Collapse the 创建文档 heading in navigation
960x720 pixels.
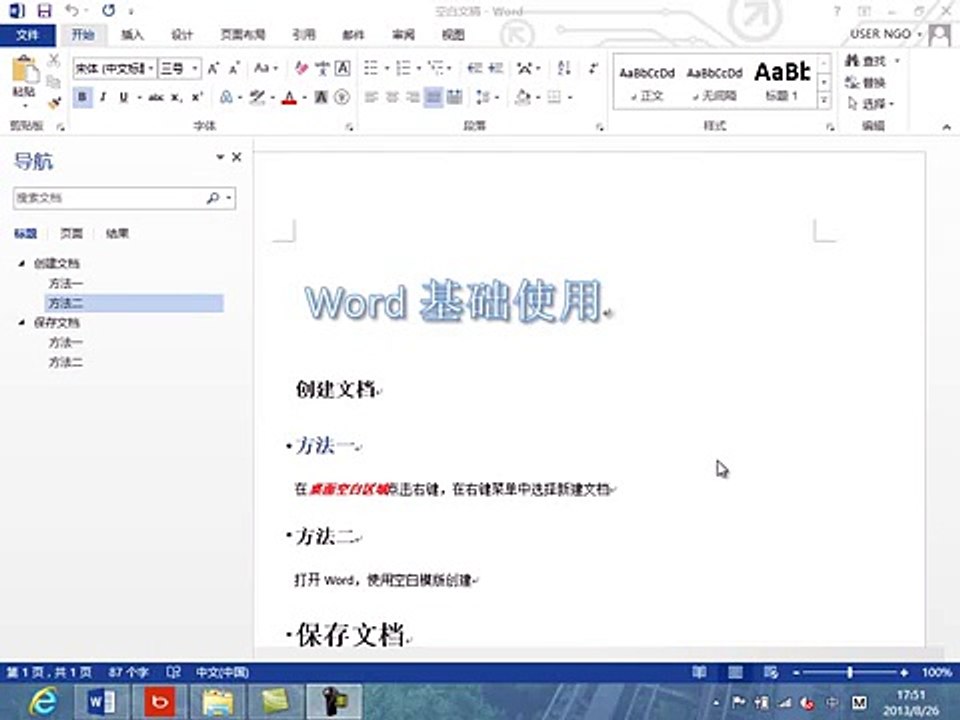[x=22, y=263]
